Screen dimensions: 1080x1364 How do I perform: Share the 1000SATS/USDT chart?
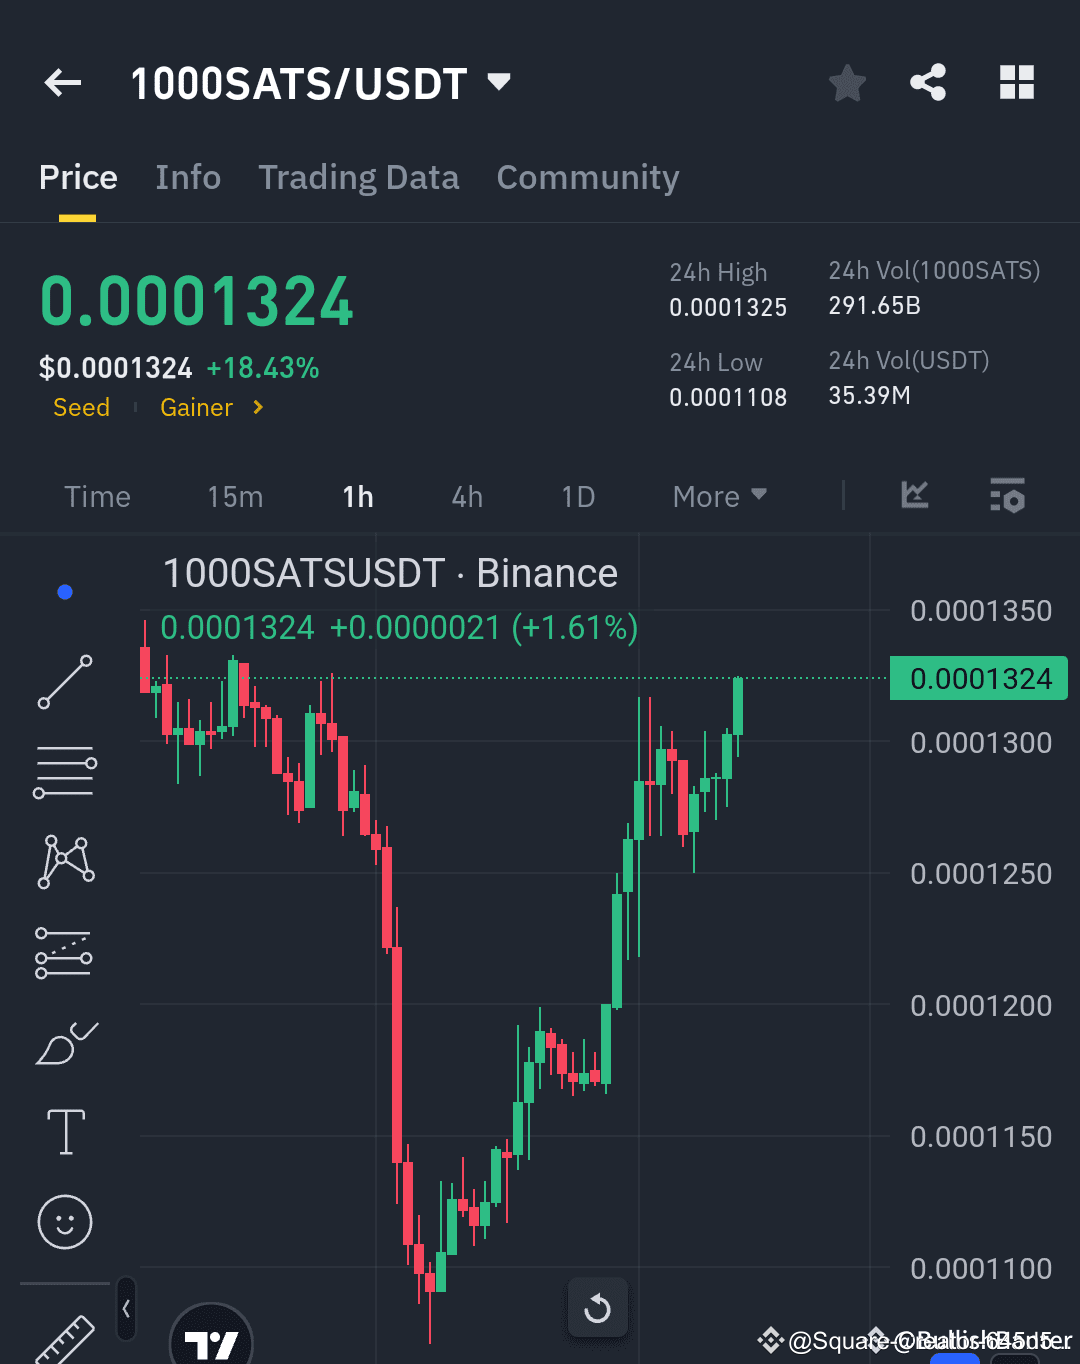coord(928,83)
